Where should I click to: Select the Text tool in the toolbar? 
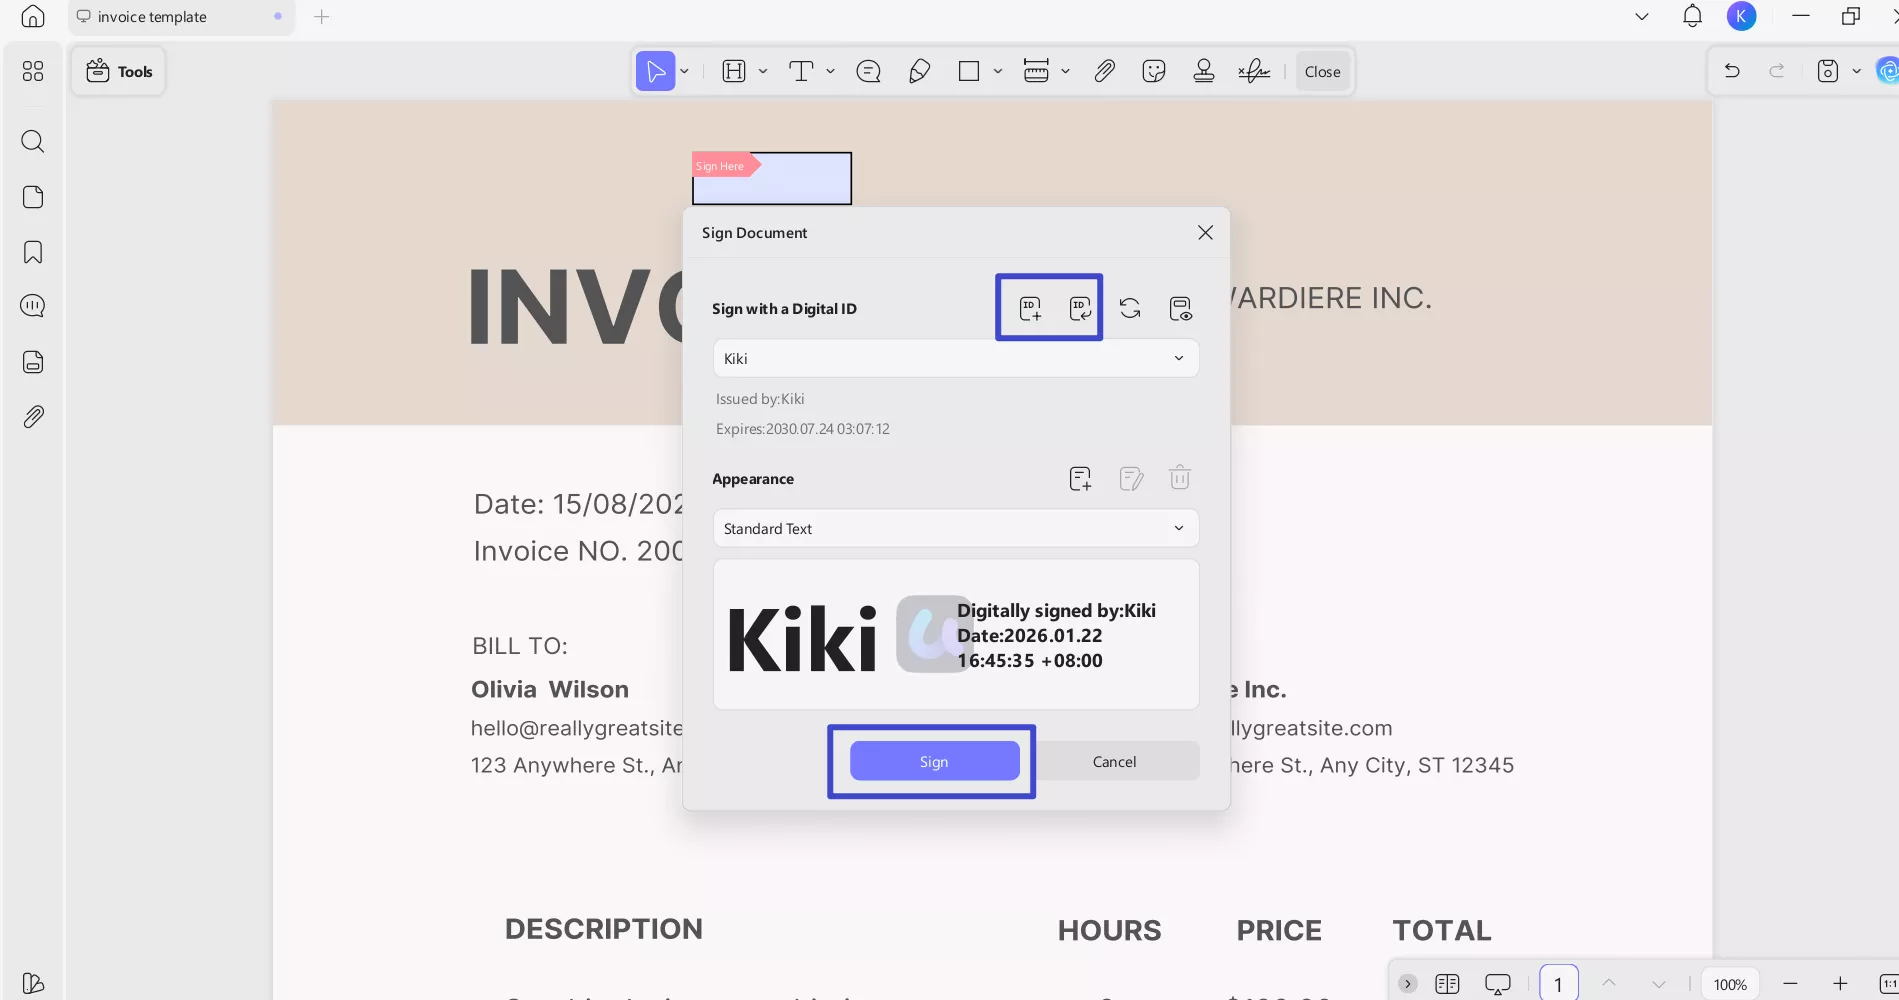pos(802,71)
